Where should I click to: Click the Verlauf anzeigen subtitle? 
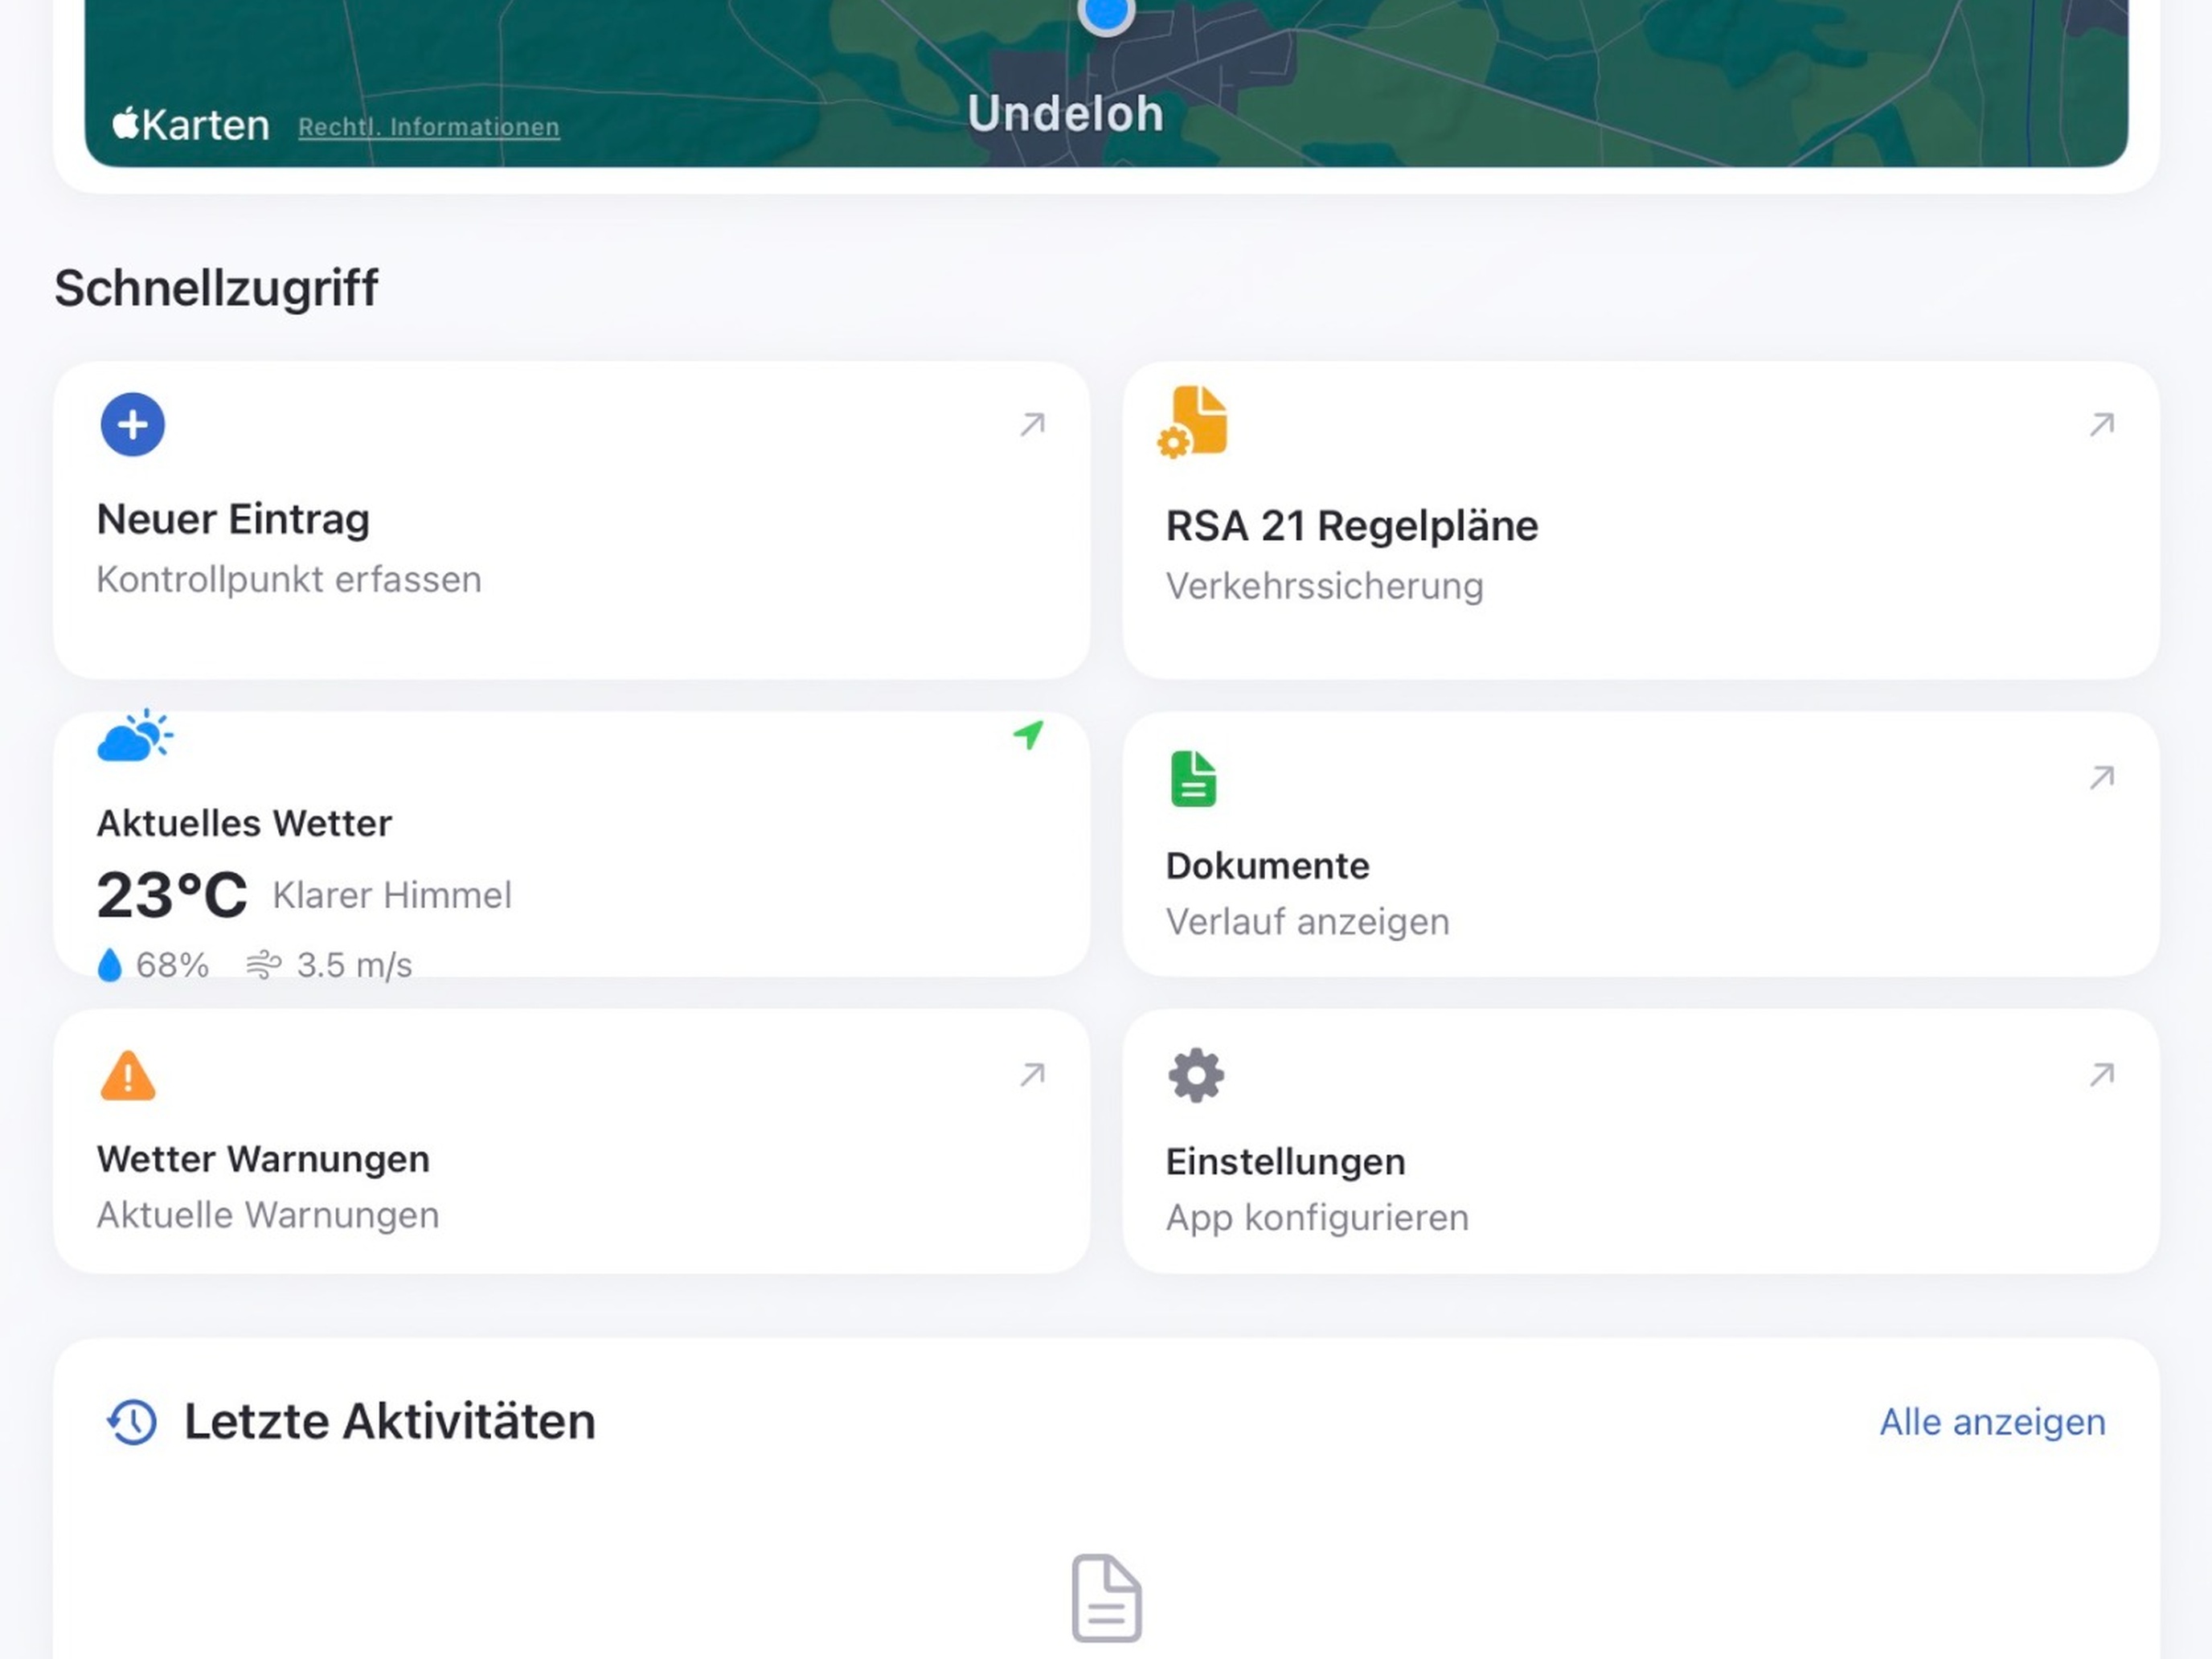pos(1307,923)
